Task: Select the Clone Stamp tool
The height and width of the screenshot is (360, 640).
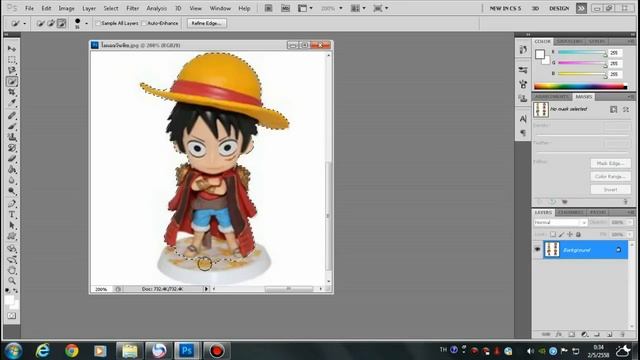Action: (x=12, y=137)
